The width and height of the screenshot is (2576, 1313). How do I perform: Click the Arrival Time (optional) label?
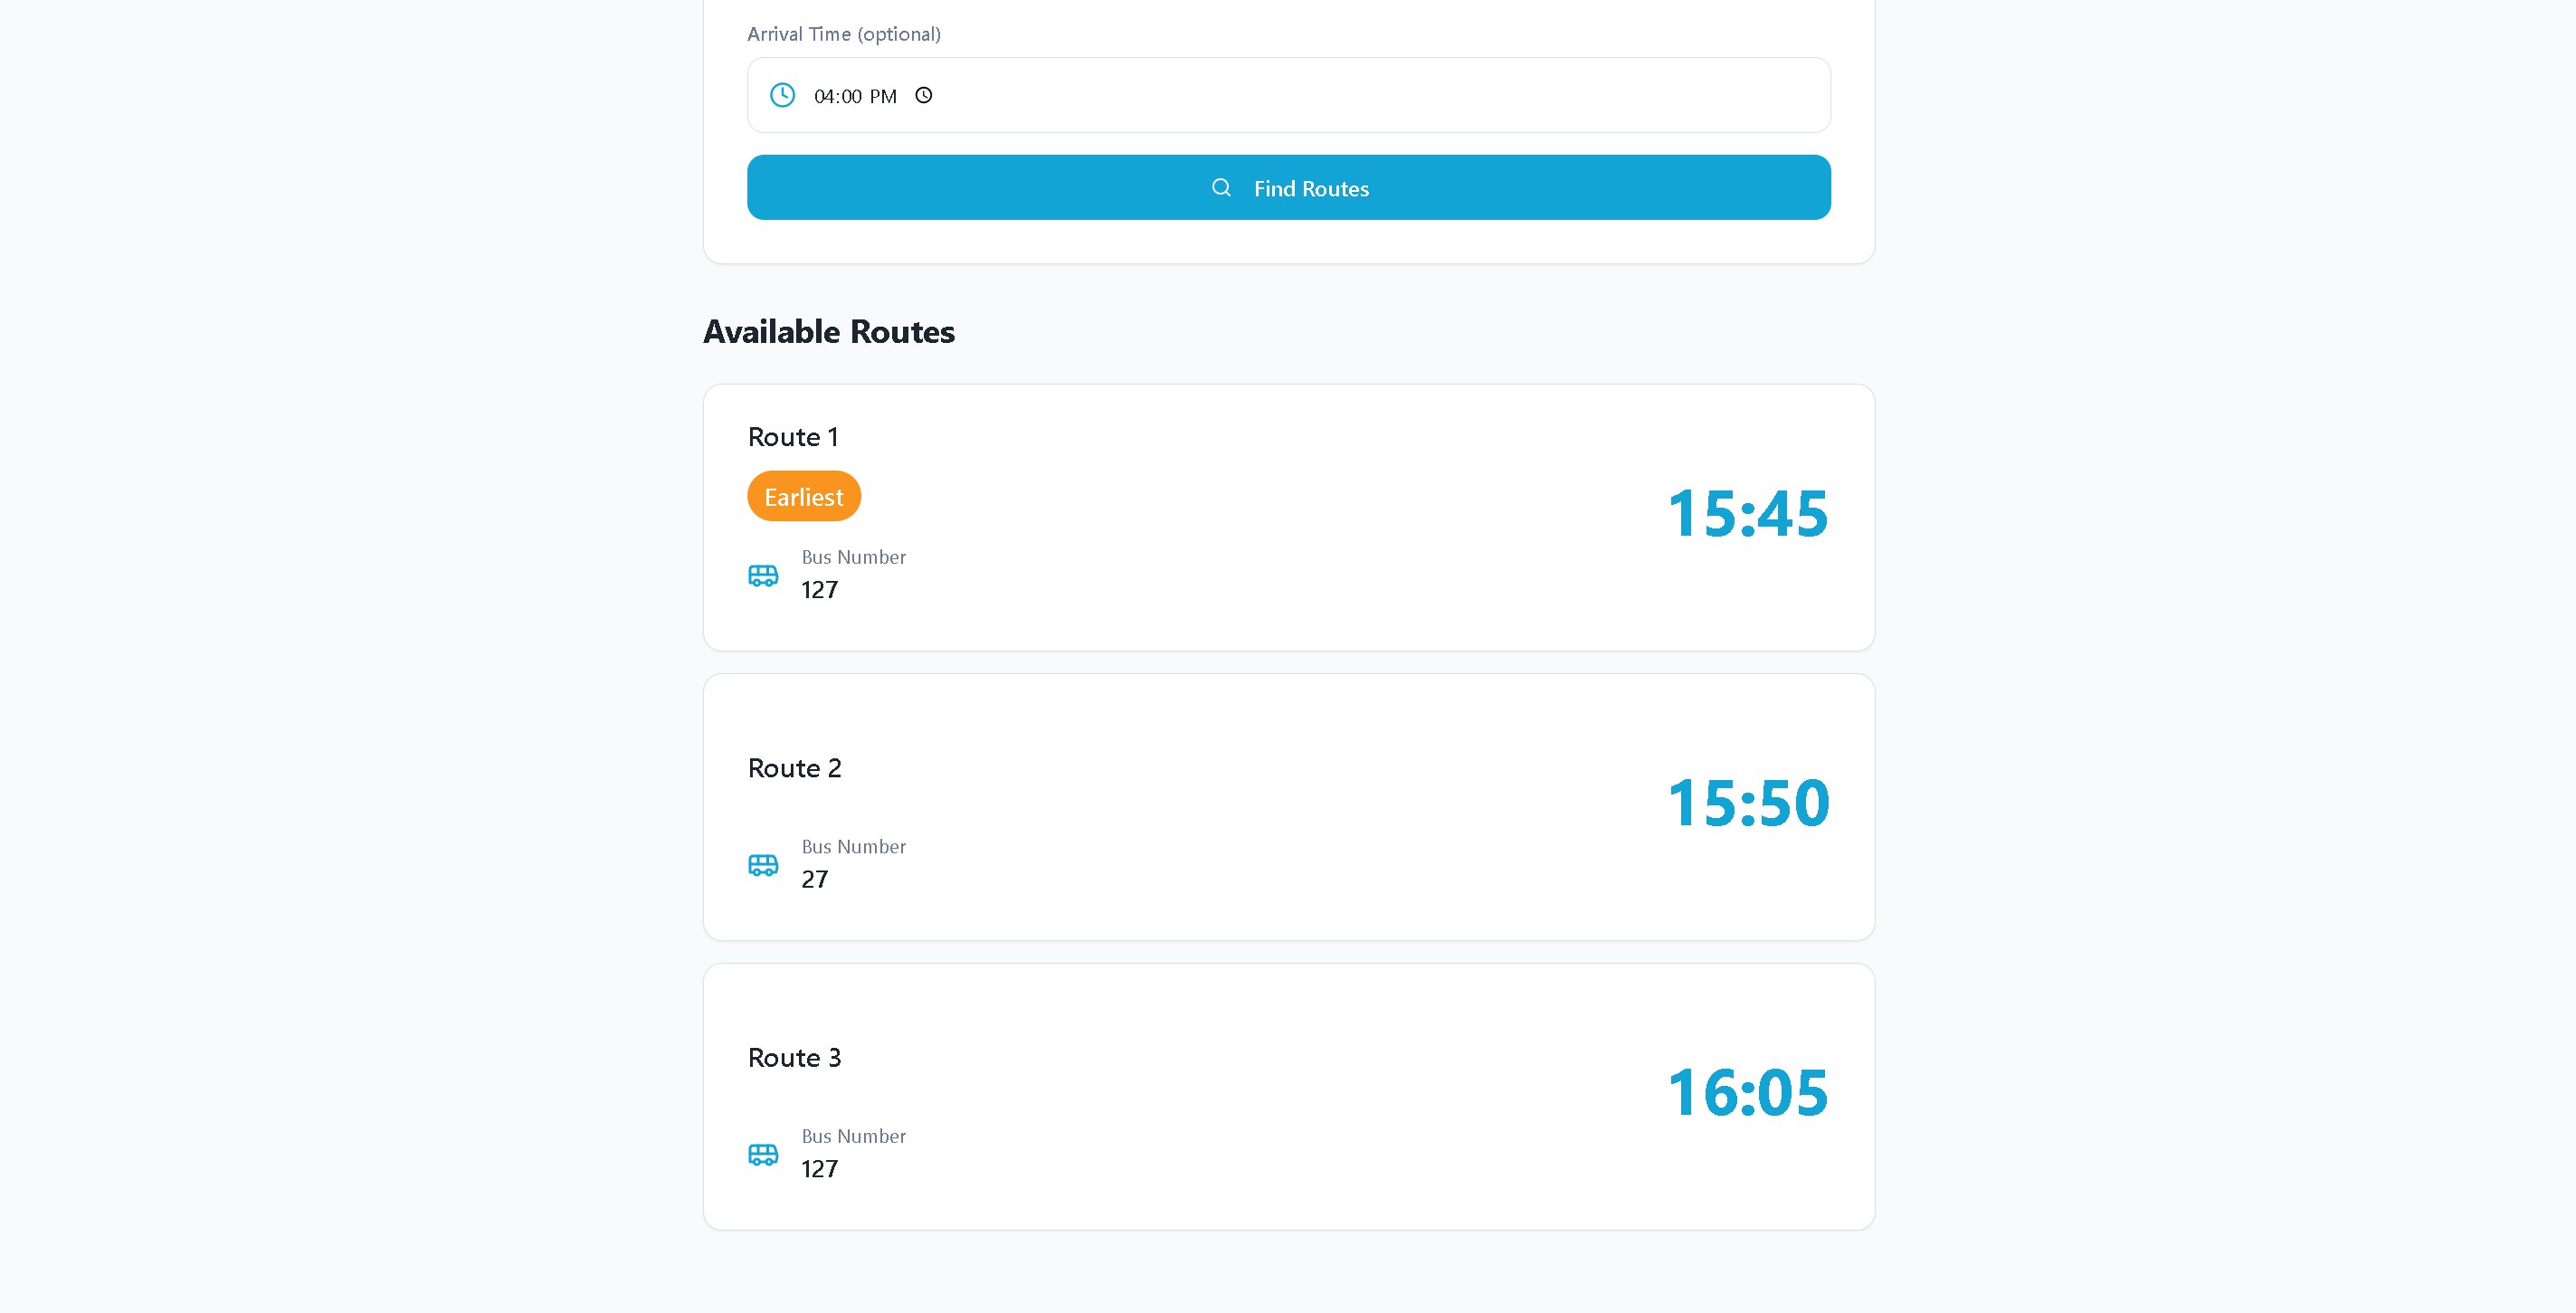coord(843,34)
